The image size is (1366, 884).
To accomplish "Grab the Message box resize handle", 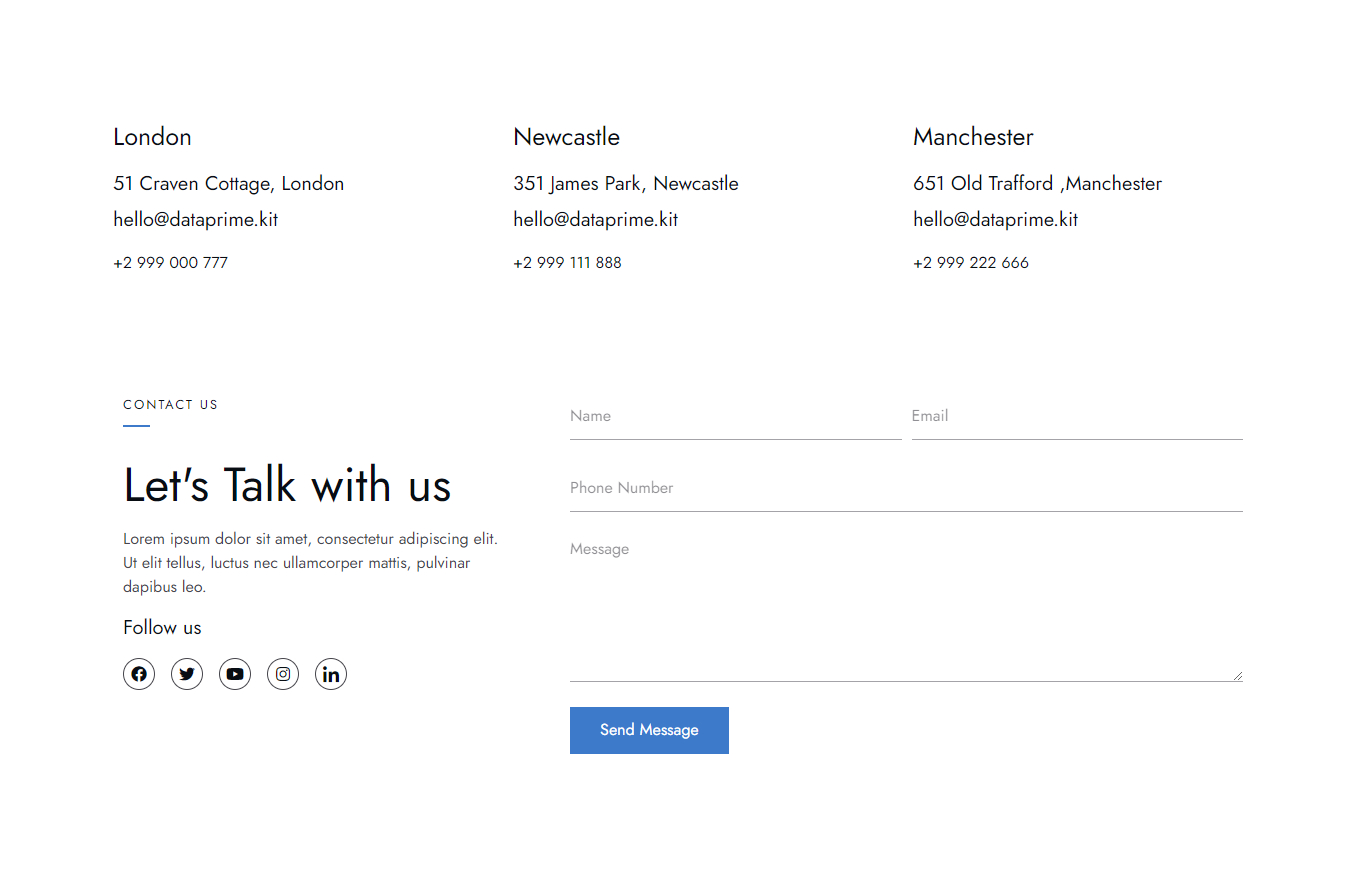I will point(1237,676).
